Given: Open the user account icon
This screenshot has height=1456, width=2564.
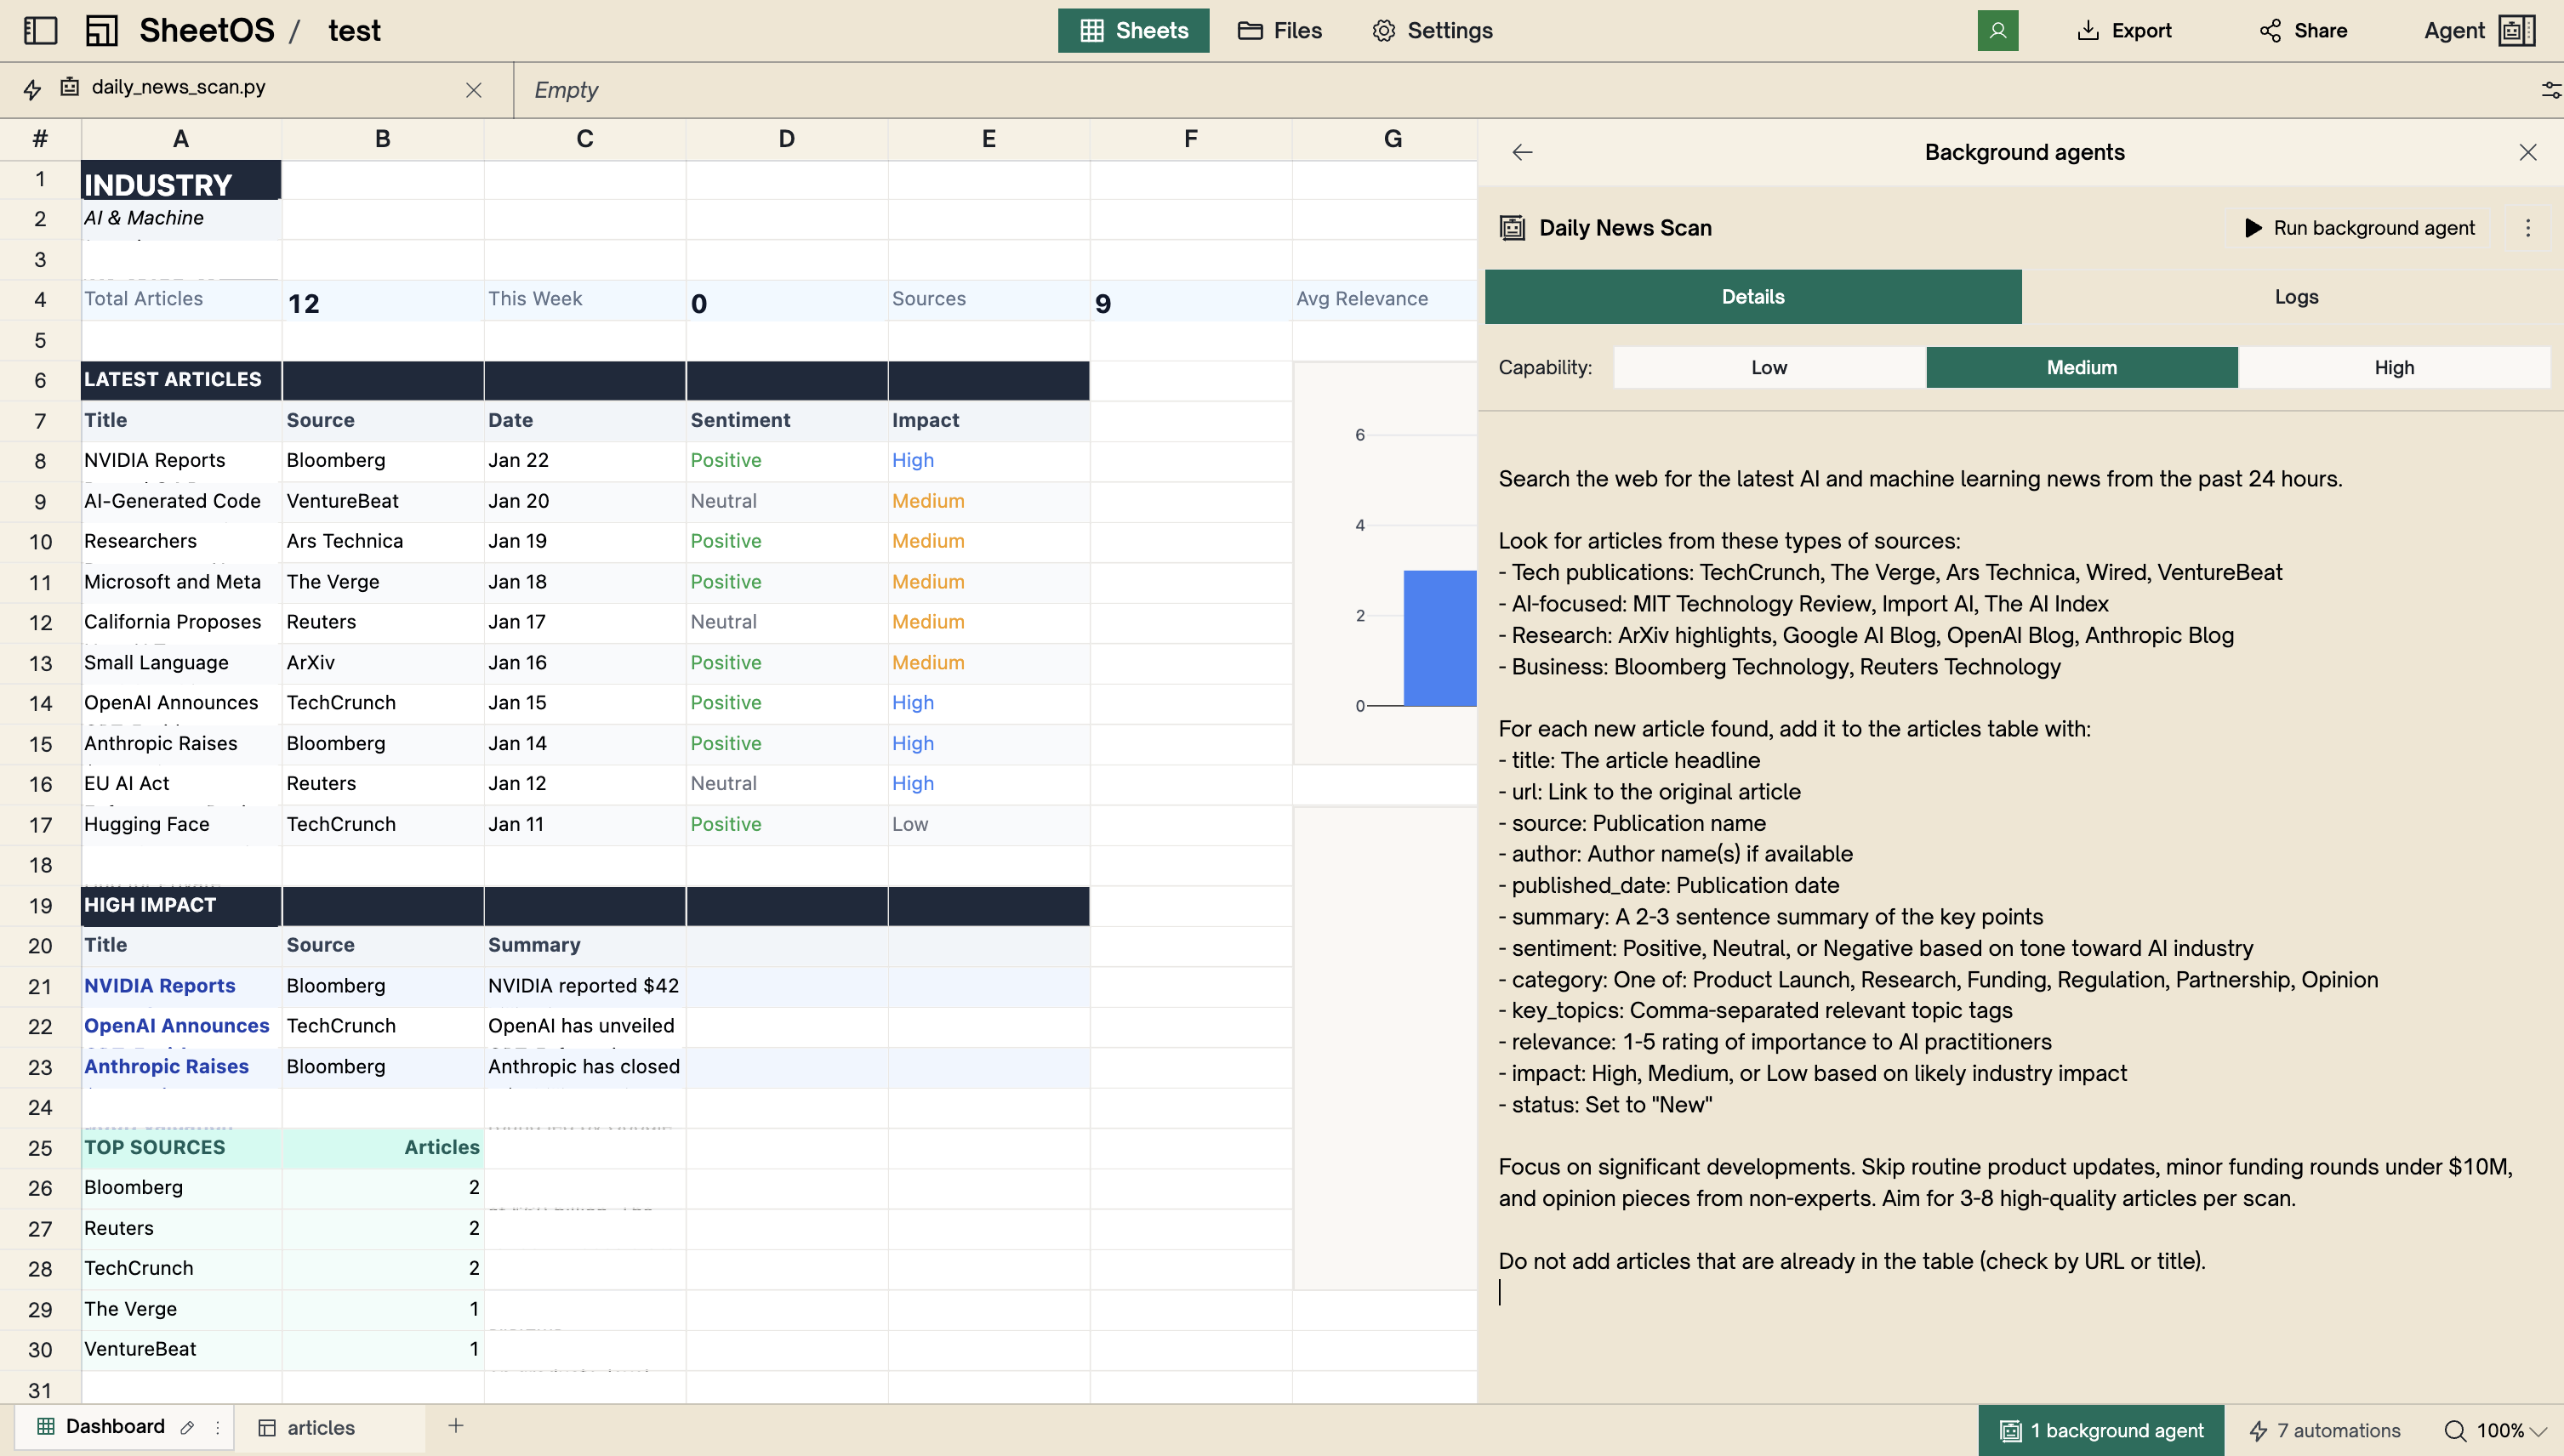Looking at the screenshot, I should click(x=1997, y=30).
